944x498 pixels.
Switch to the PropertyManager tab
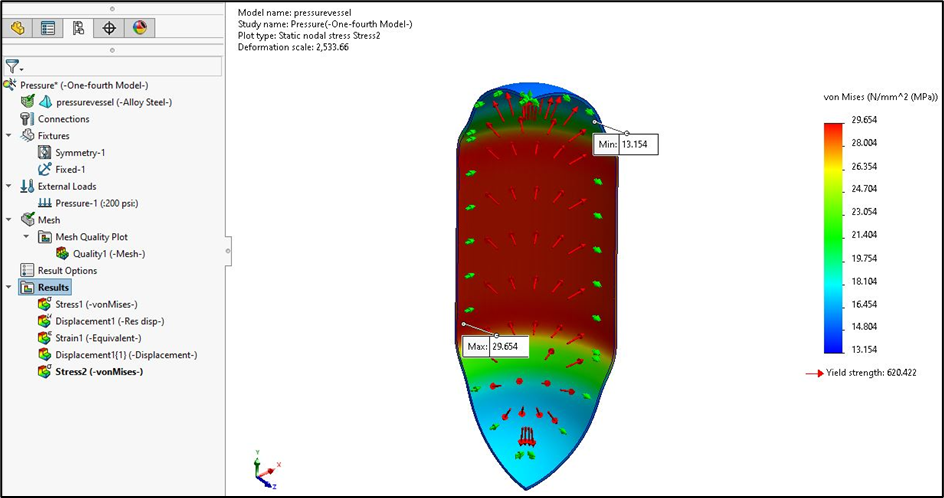pyautogui.click(x=48, y=28)
